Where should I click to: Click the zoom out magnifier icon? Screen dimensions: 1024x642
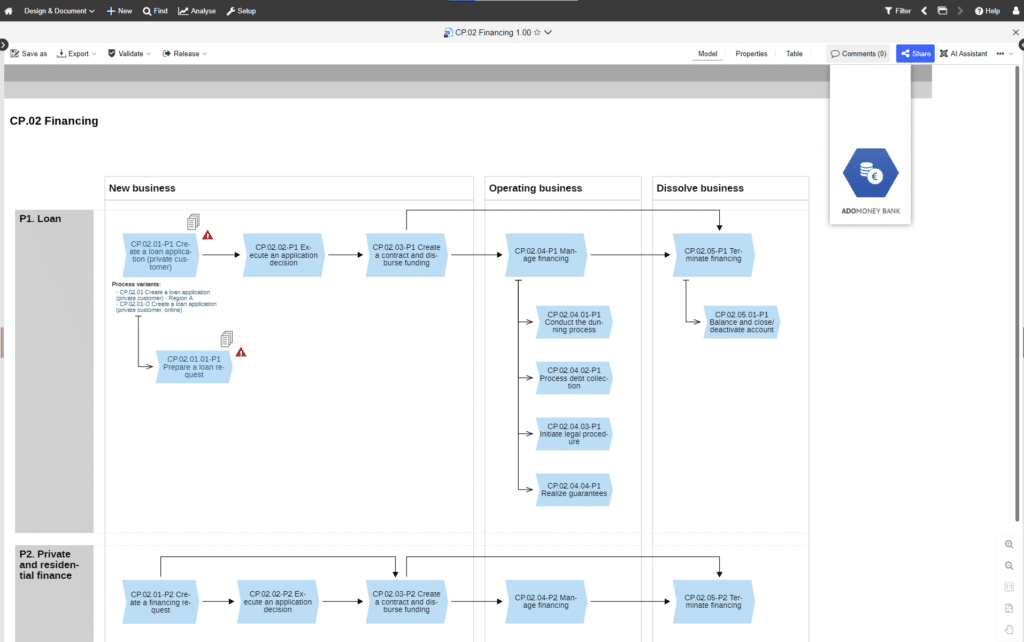click(x=1009, y=566)
